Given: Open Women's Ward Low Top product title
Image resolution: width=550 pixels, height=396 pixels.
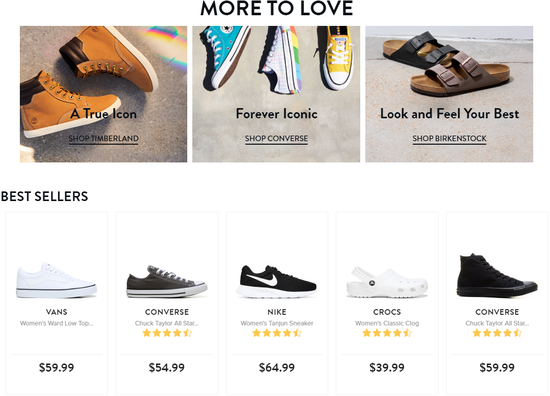Looking at the screenshot, I should point(56,323).
